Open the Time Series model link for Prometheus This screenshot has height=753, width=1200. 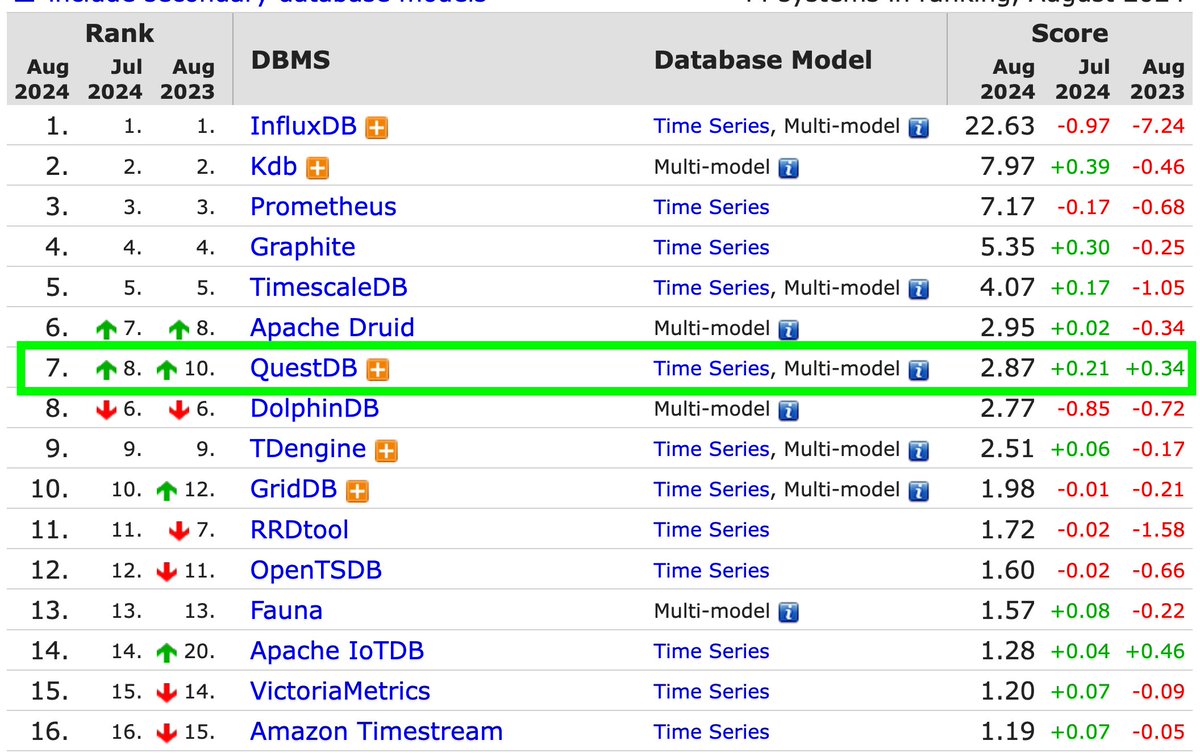click(710, 207)
